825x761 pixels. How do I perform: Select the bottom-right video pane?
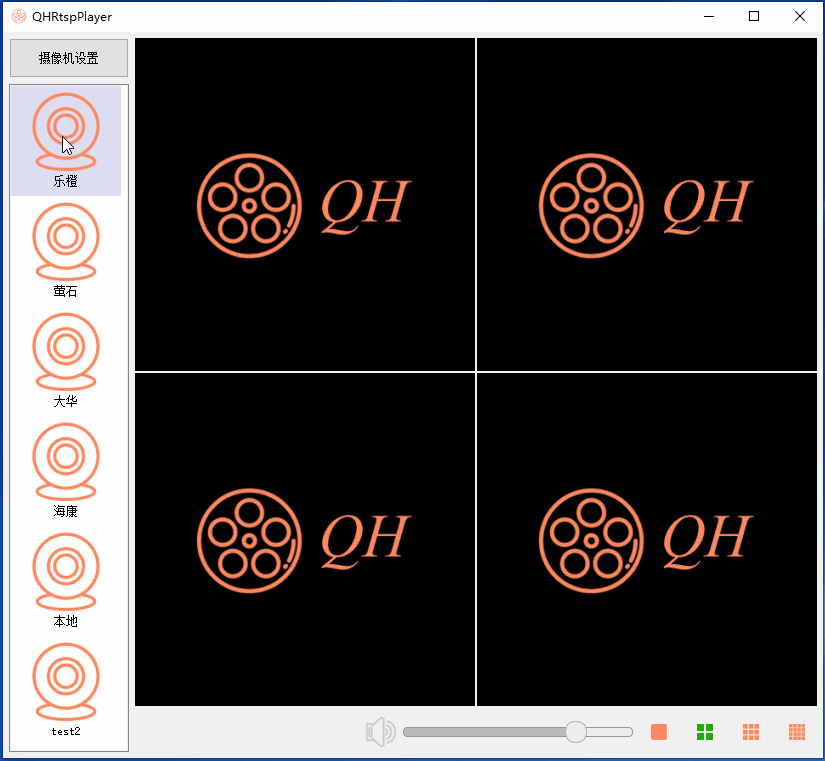[647, 539]
